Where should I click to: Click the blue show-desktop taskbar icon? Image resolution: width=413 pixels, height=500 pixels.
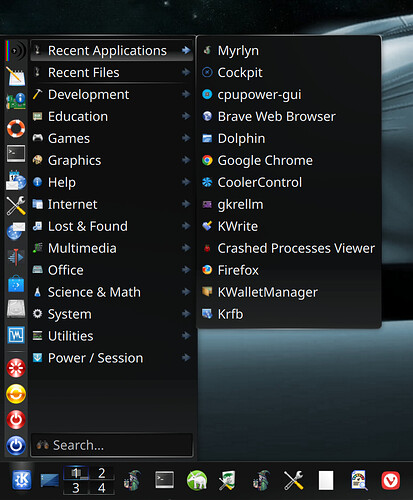tap(50, 481)
